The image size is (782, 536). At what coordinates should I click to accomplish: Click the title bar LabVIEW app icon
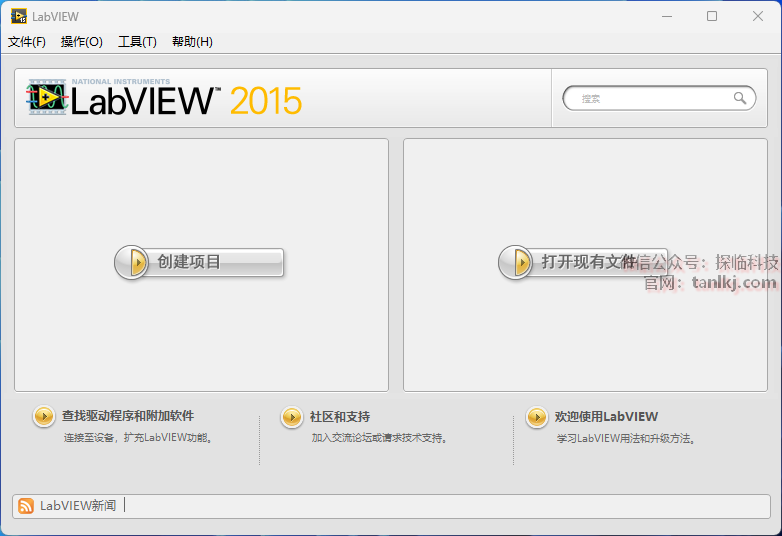point(19,16)
